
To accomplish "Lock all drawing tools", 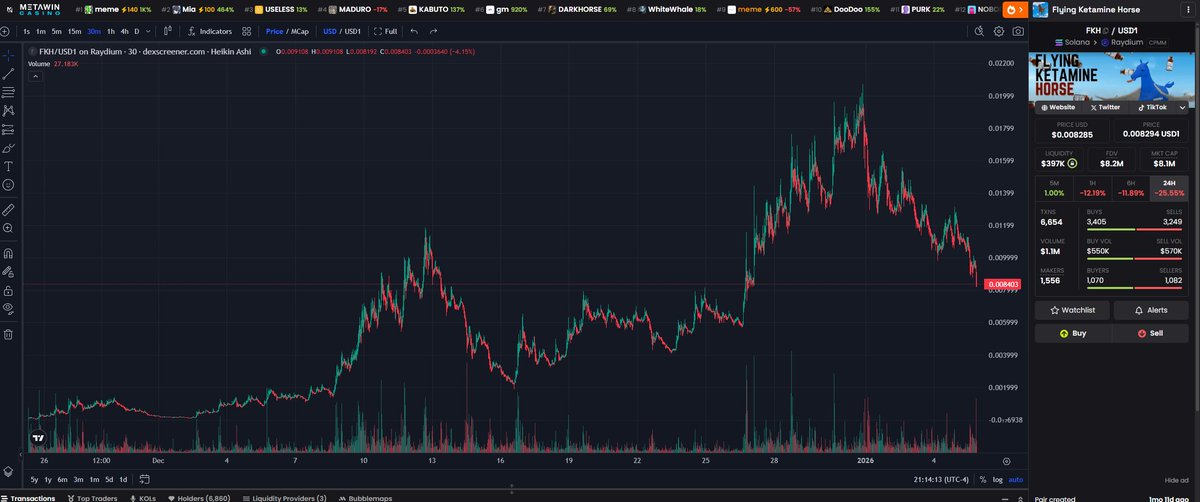I will 8,290.
